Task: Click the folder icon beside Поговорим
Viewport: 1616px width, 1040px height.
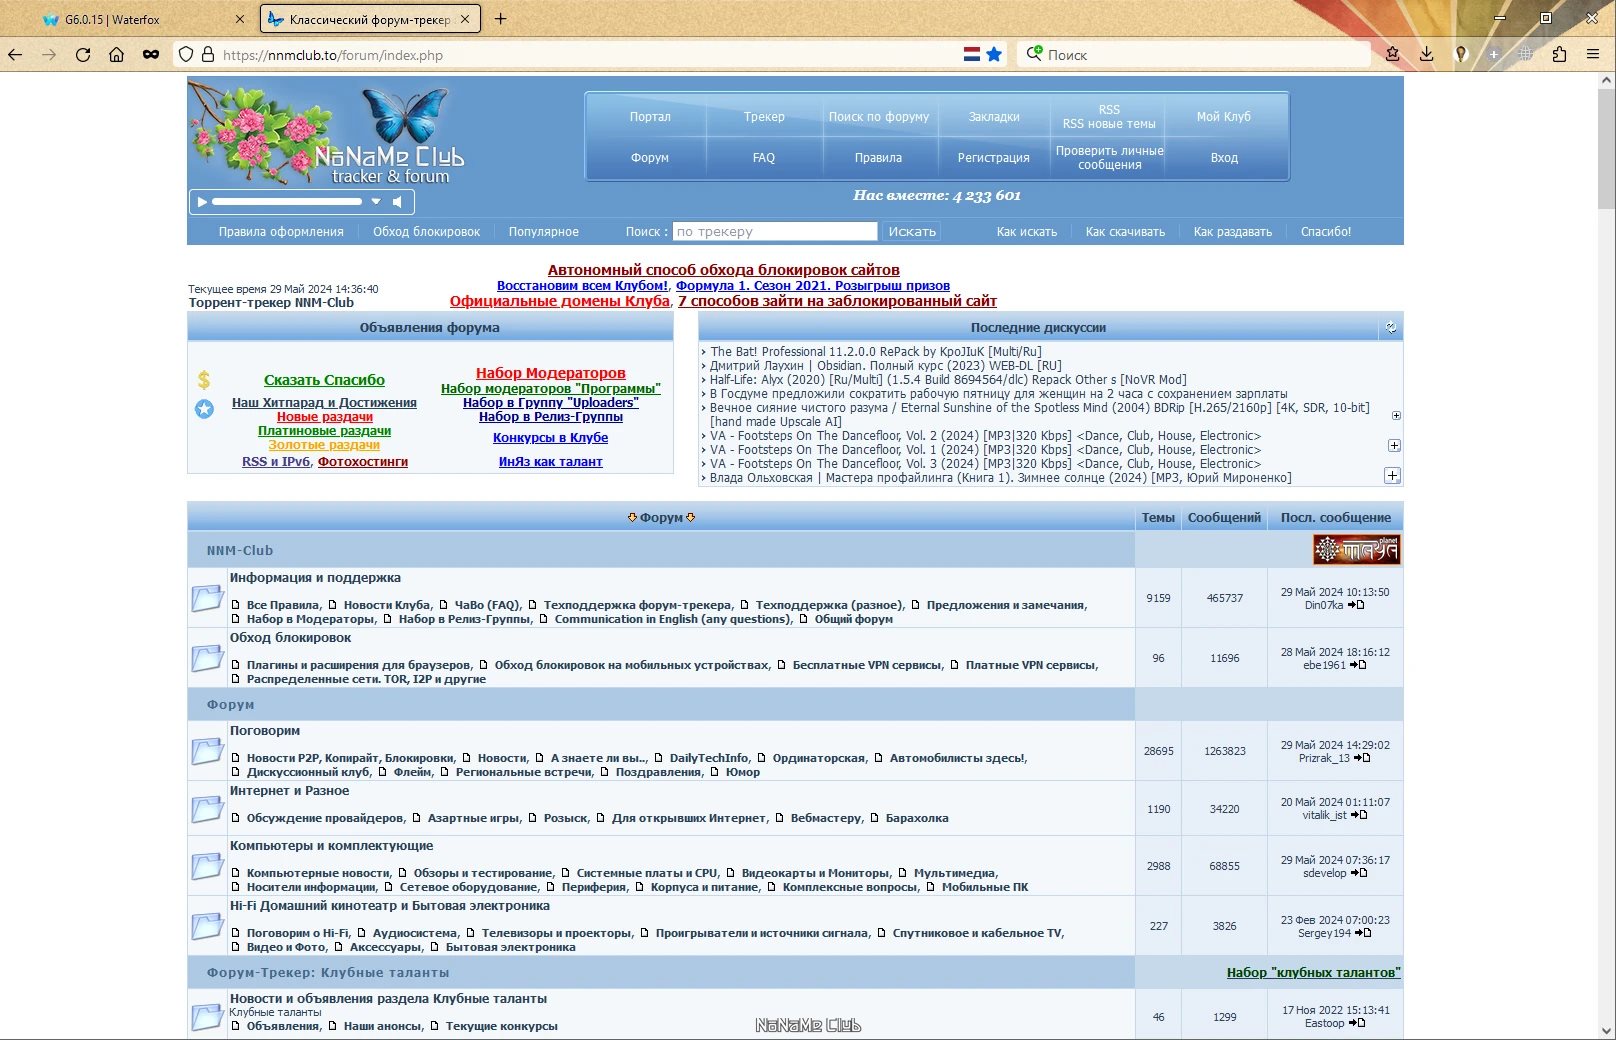Action: (208, 751)
